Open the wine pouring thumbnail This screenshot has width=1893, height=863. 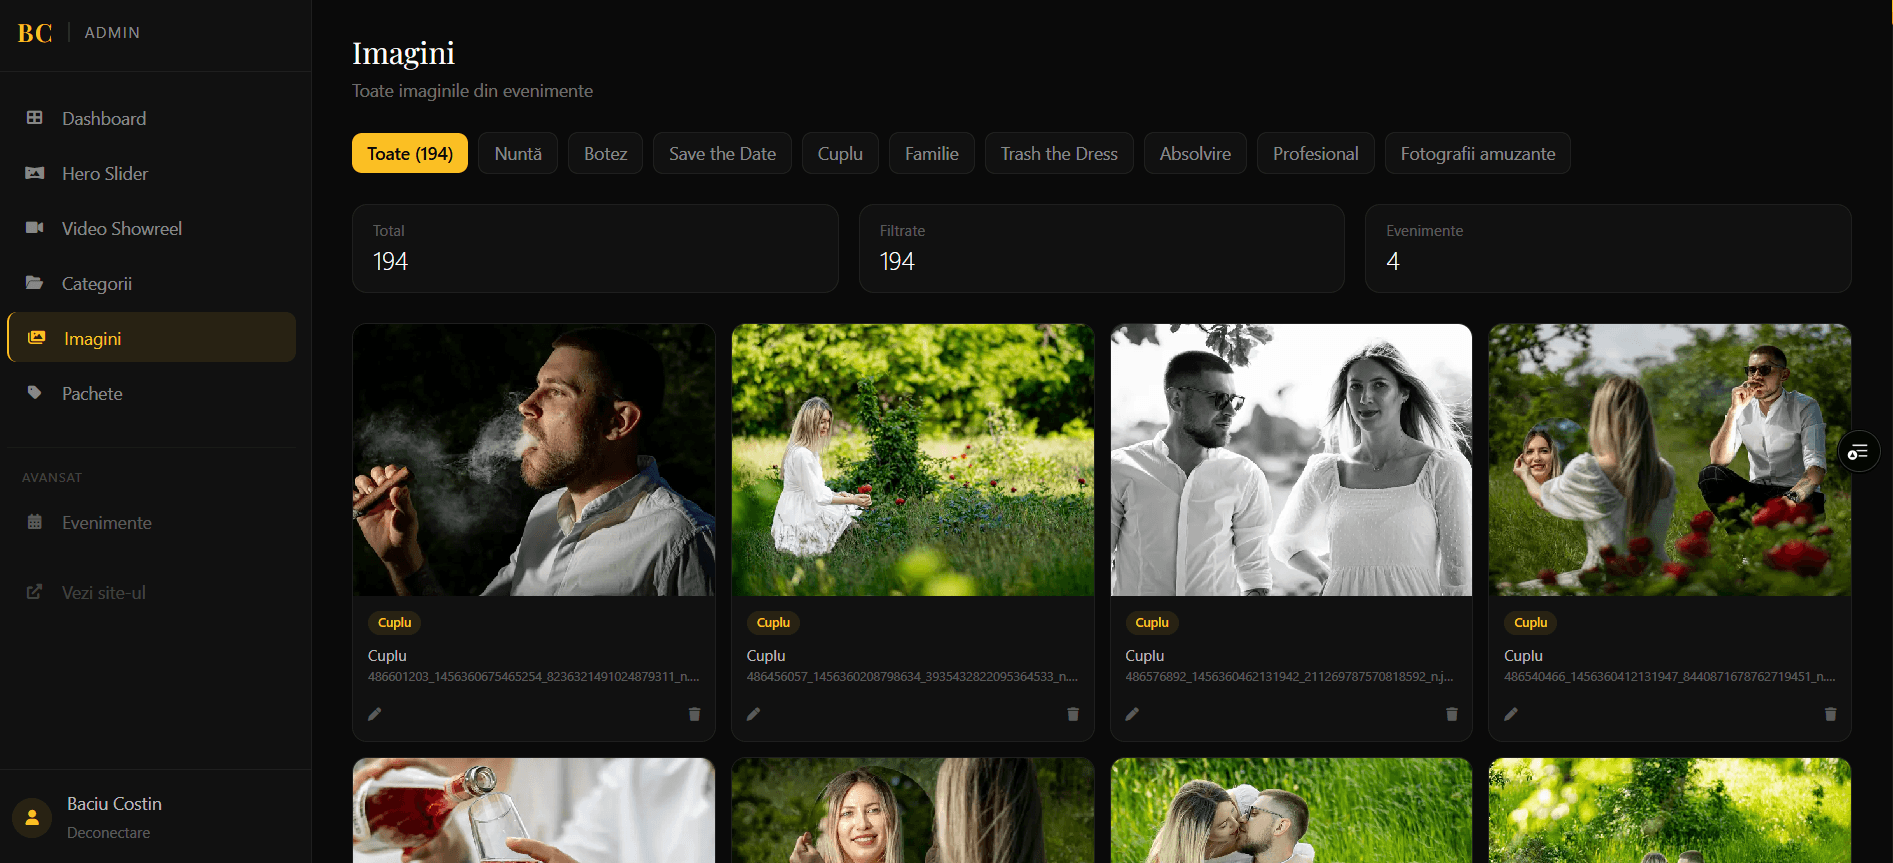(x=534, y=810)
